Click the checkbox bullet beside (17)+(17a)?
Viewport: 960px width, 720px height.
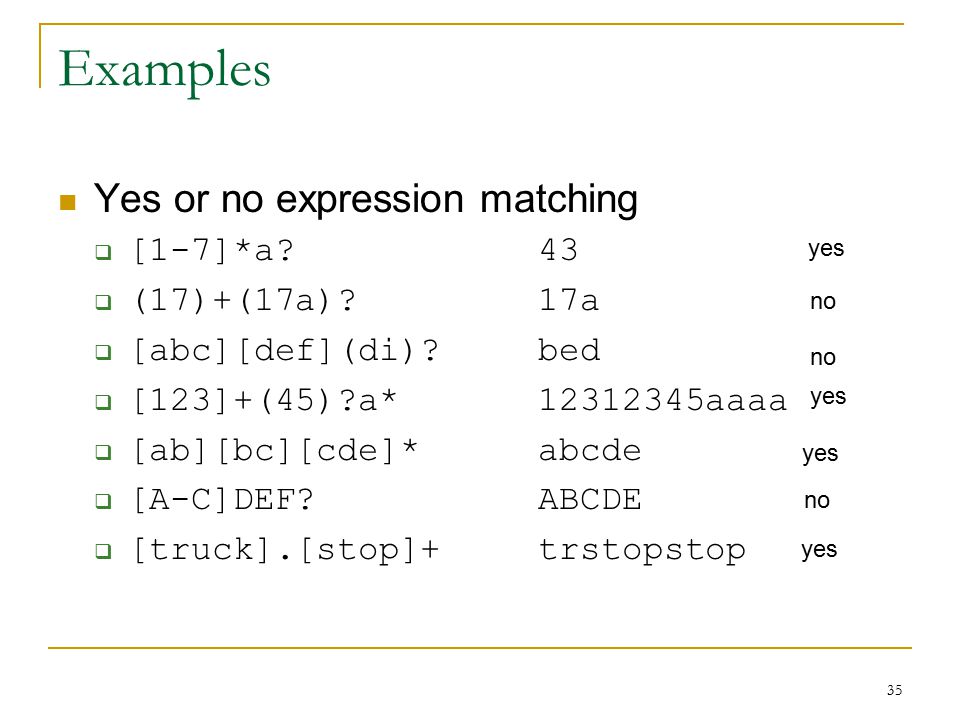[x=103, y=302]
